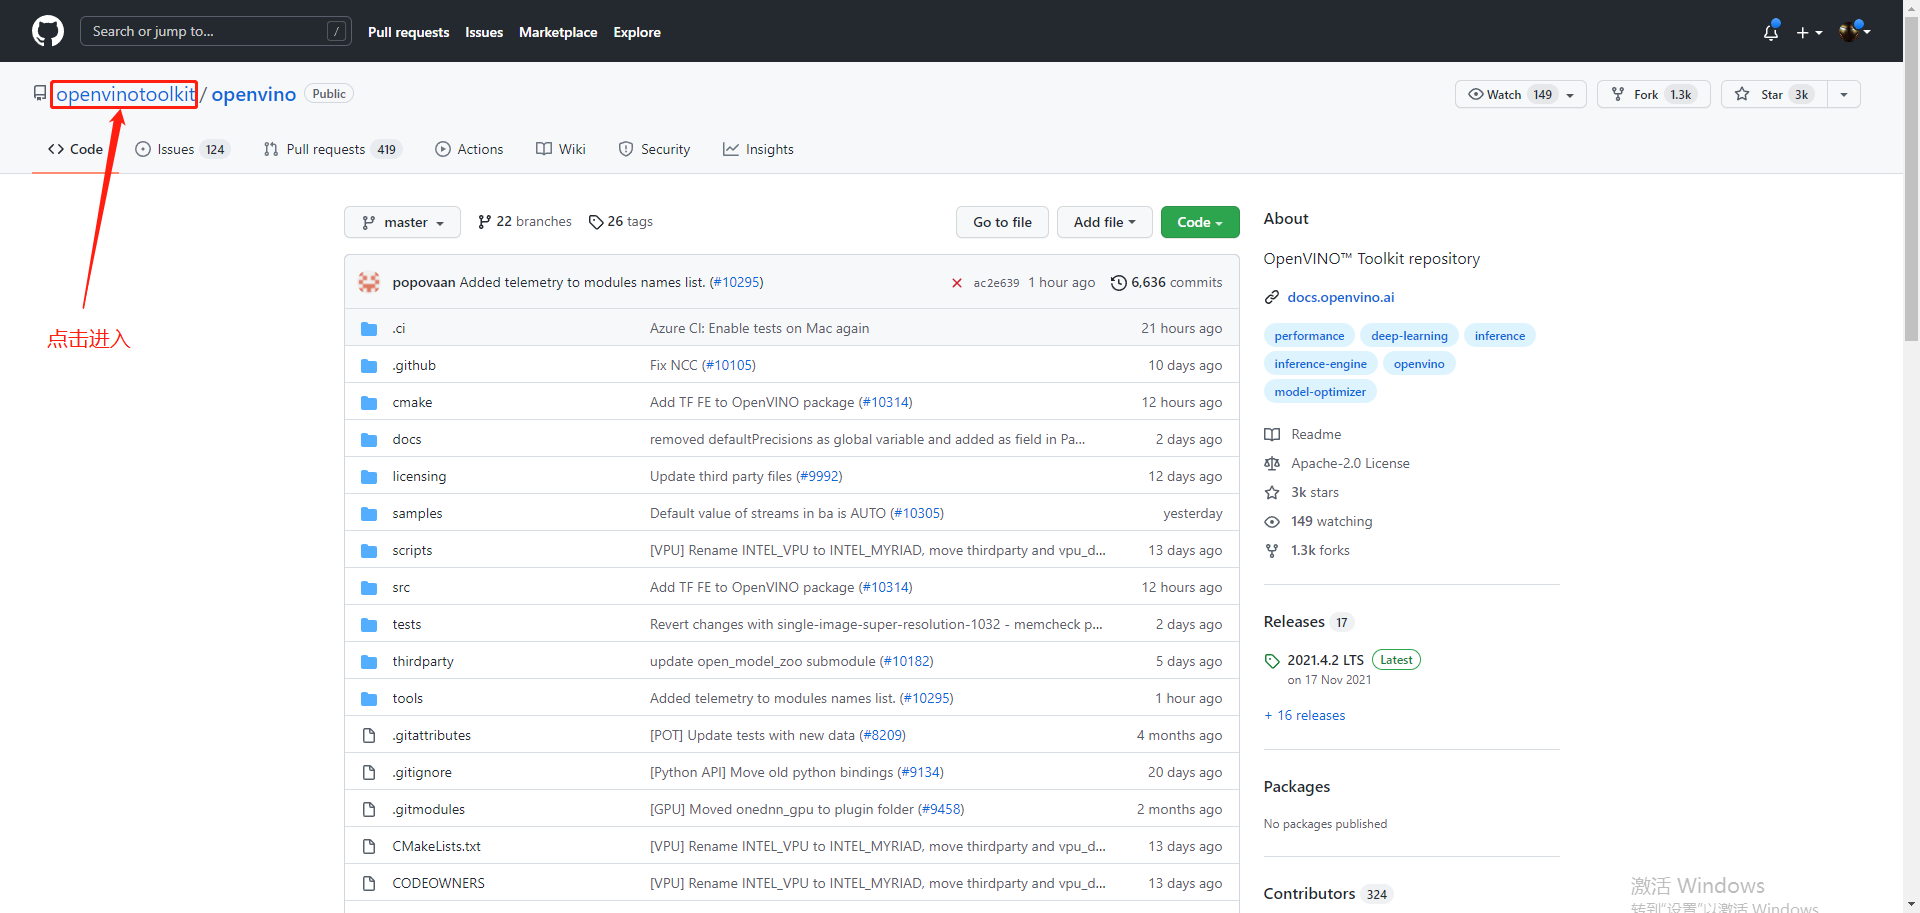Click popovaan's avatar in latest commit
1920x913 pixels.
point(369,282)
